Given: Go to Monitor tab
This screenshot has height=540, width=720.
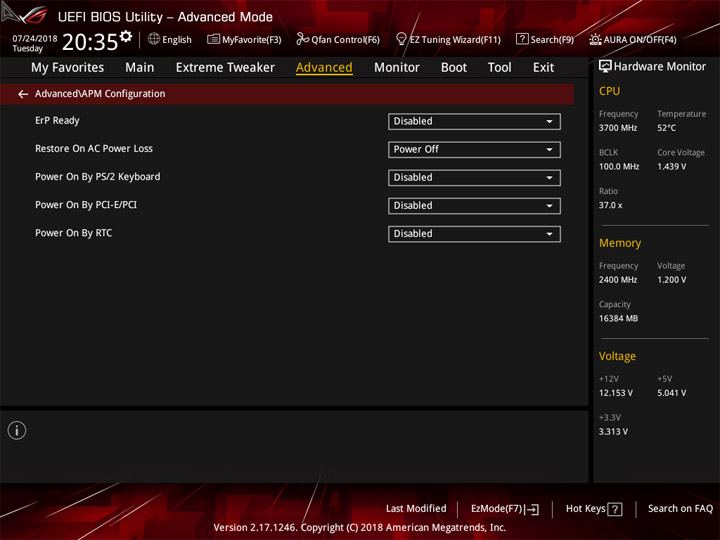Looking at the screenshot, I should click(397, 68).
